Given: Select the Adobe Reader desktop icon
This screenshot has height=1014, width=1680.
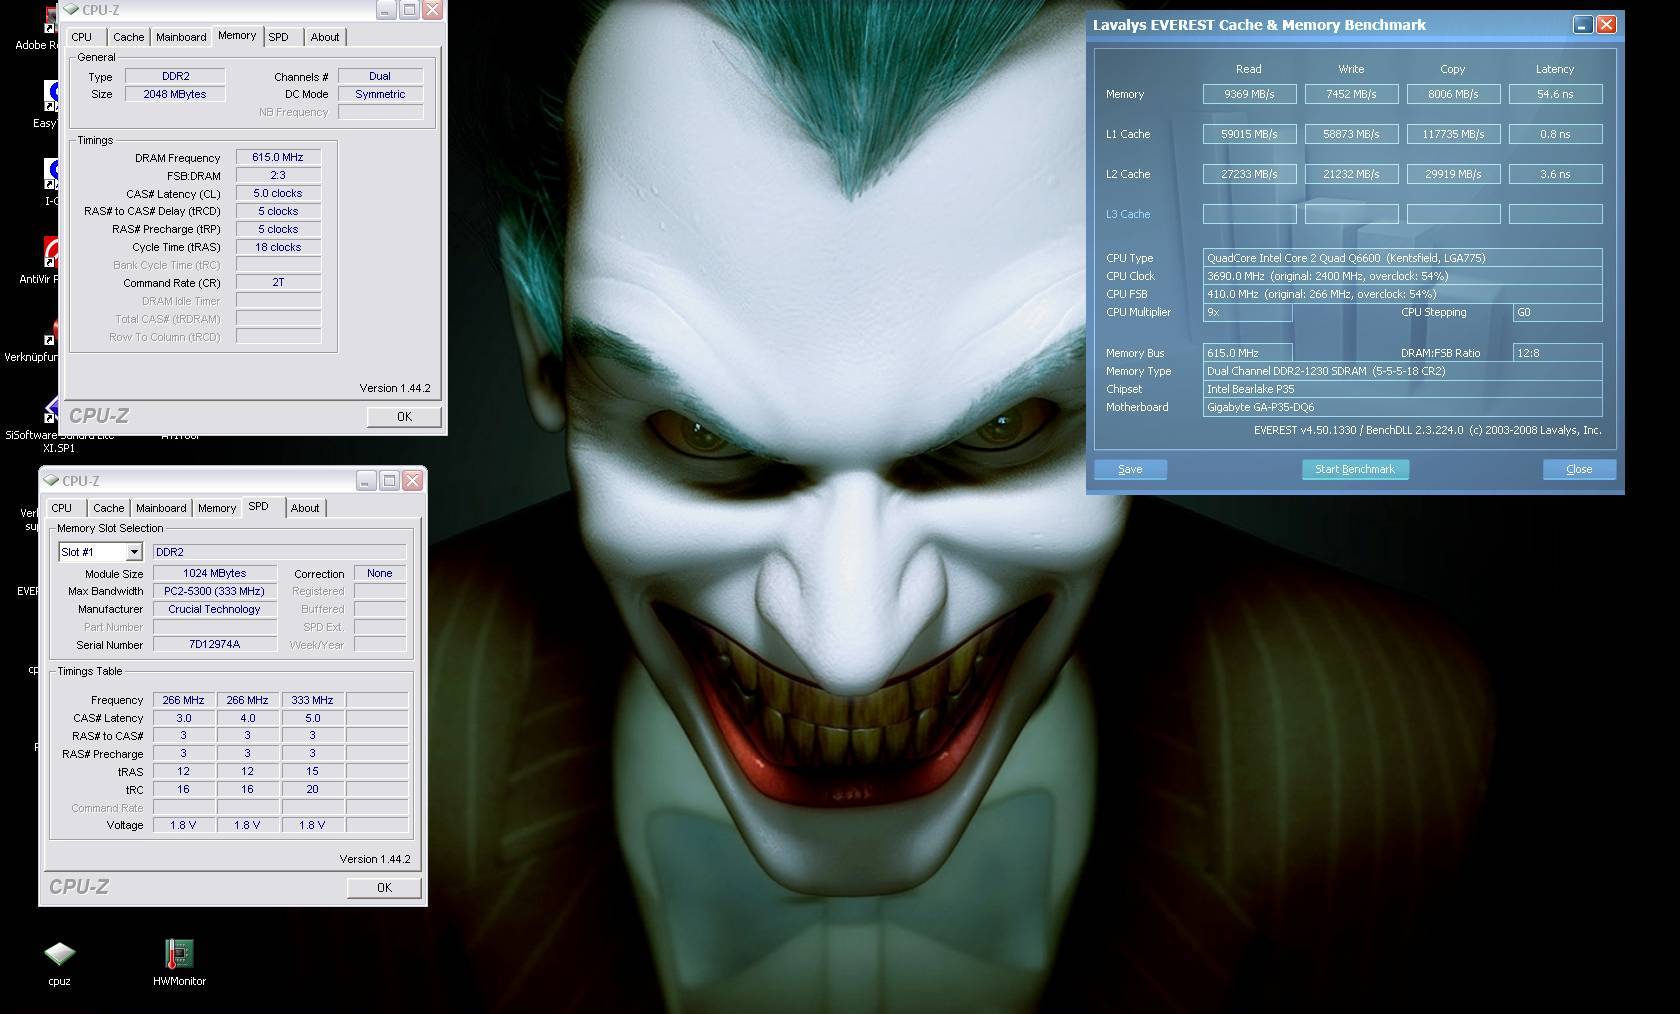Looking at the screenshot, I should [52, 18].
